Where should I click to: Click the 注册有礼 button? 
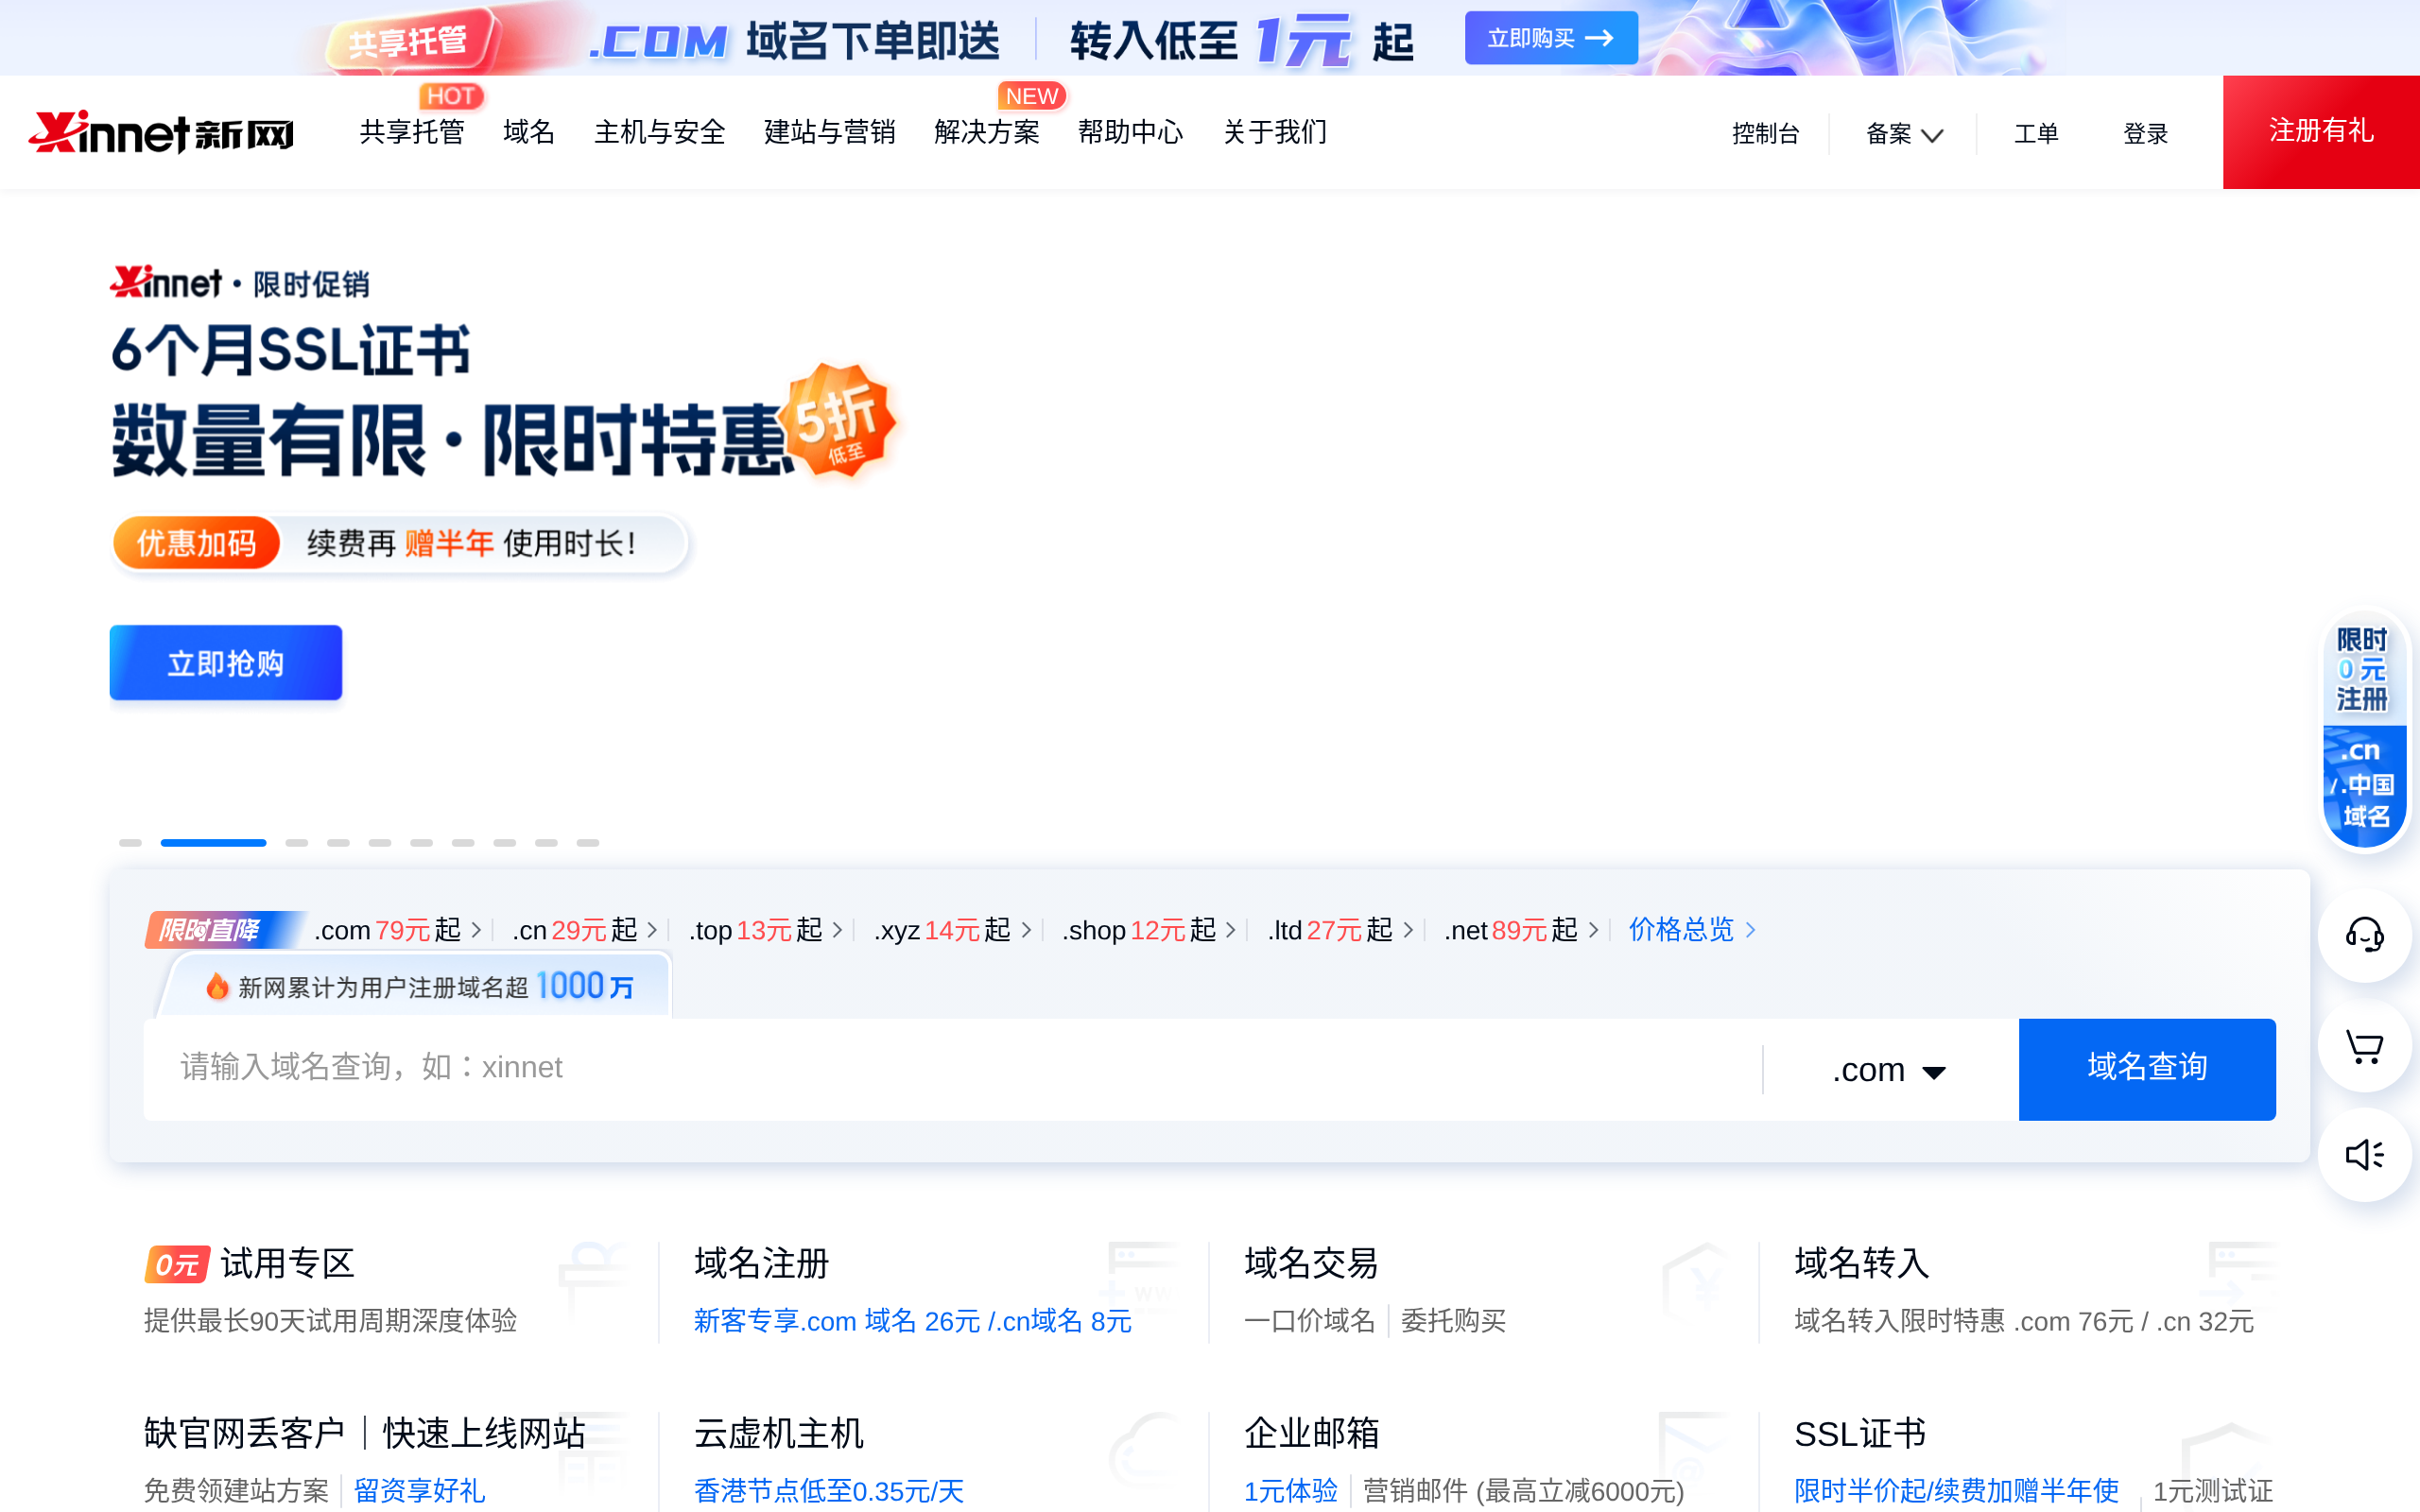pyautogui.click(x=2321, y=132)
